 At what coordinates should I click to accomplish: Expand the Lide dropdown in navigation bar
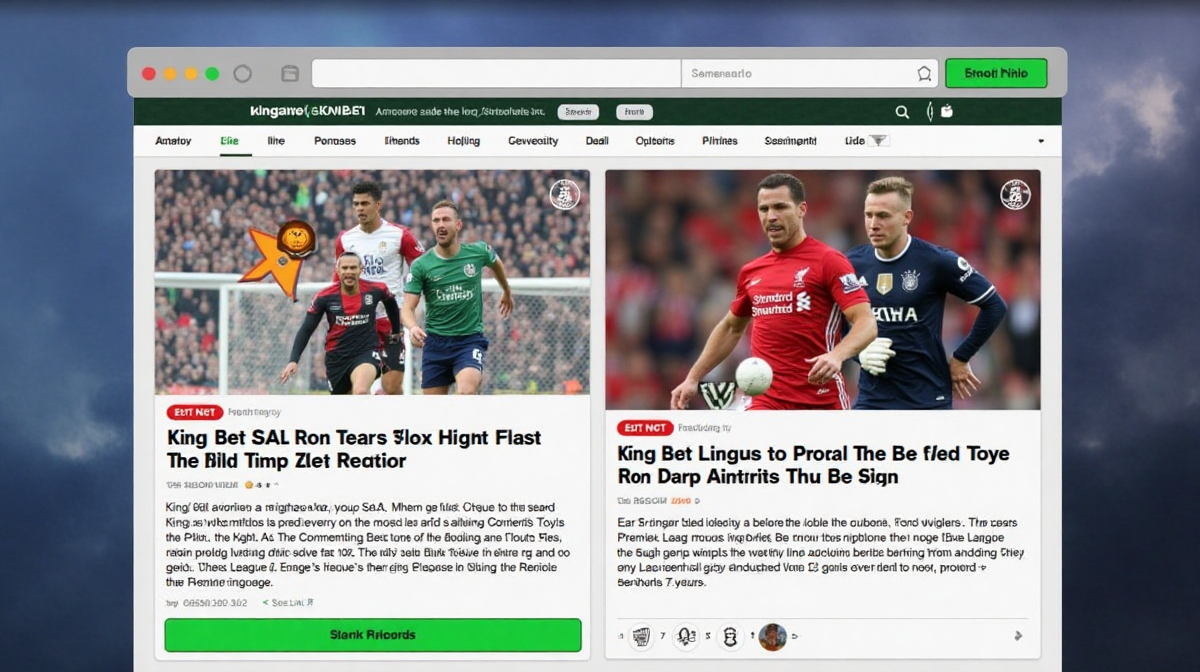point(866,141)
